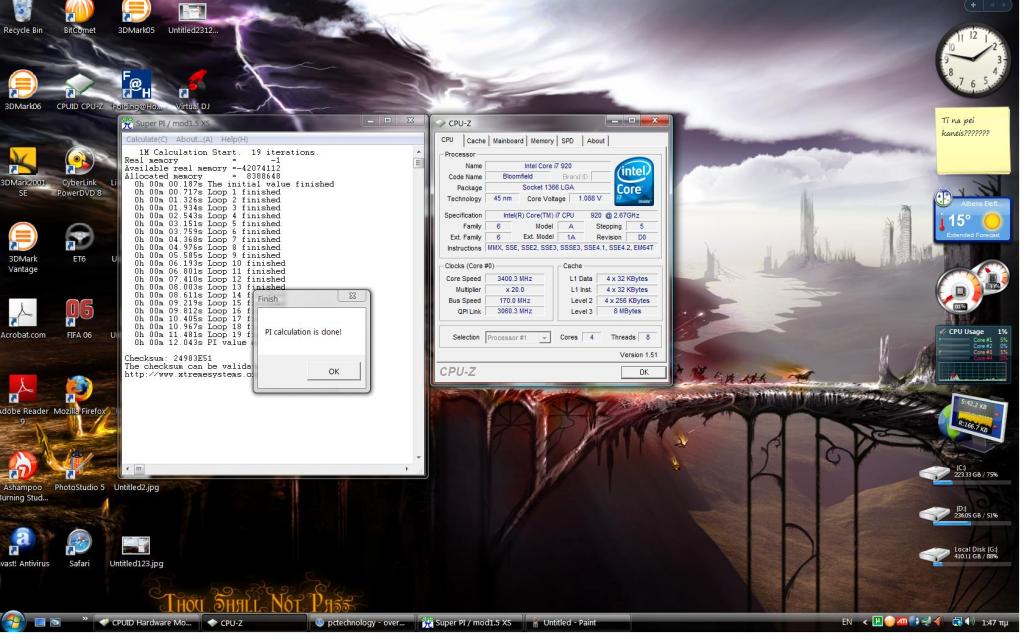Open the Help menu in Super PI

click(x=234, y=139)
